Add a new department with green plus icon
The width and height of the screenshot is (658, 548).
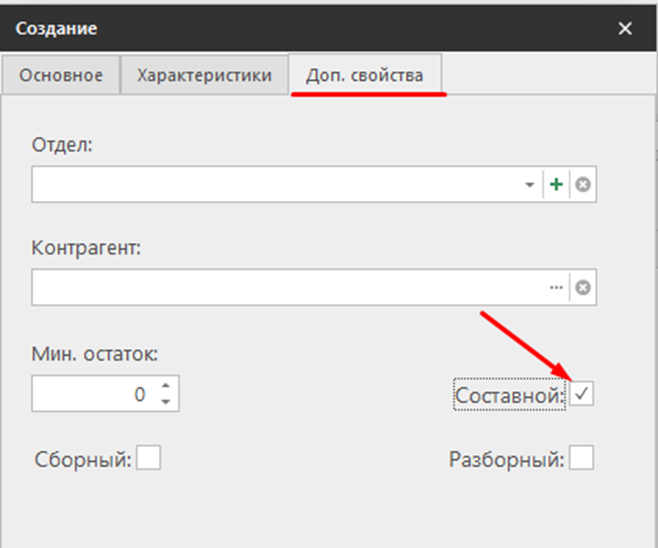[x=556, y=185]
